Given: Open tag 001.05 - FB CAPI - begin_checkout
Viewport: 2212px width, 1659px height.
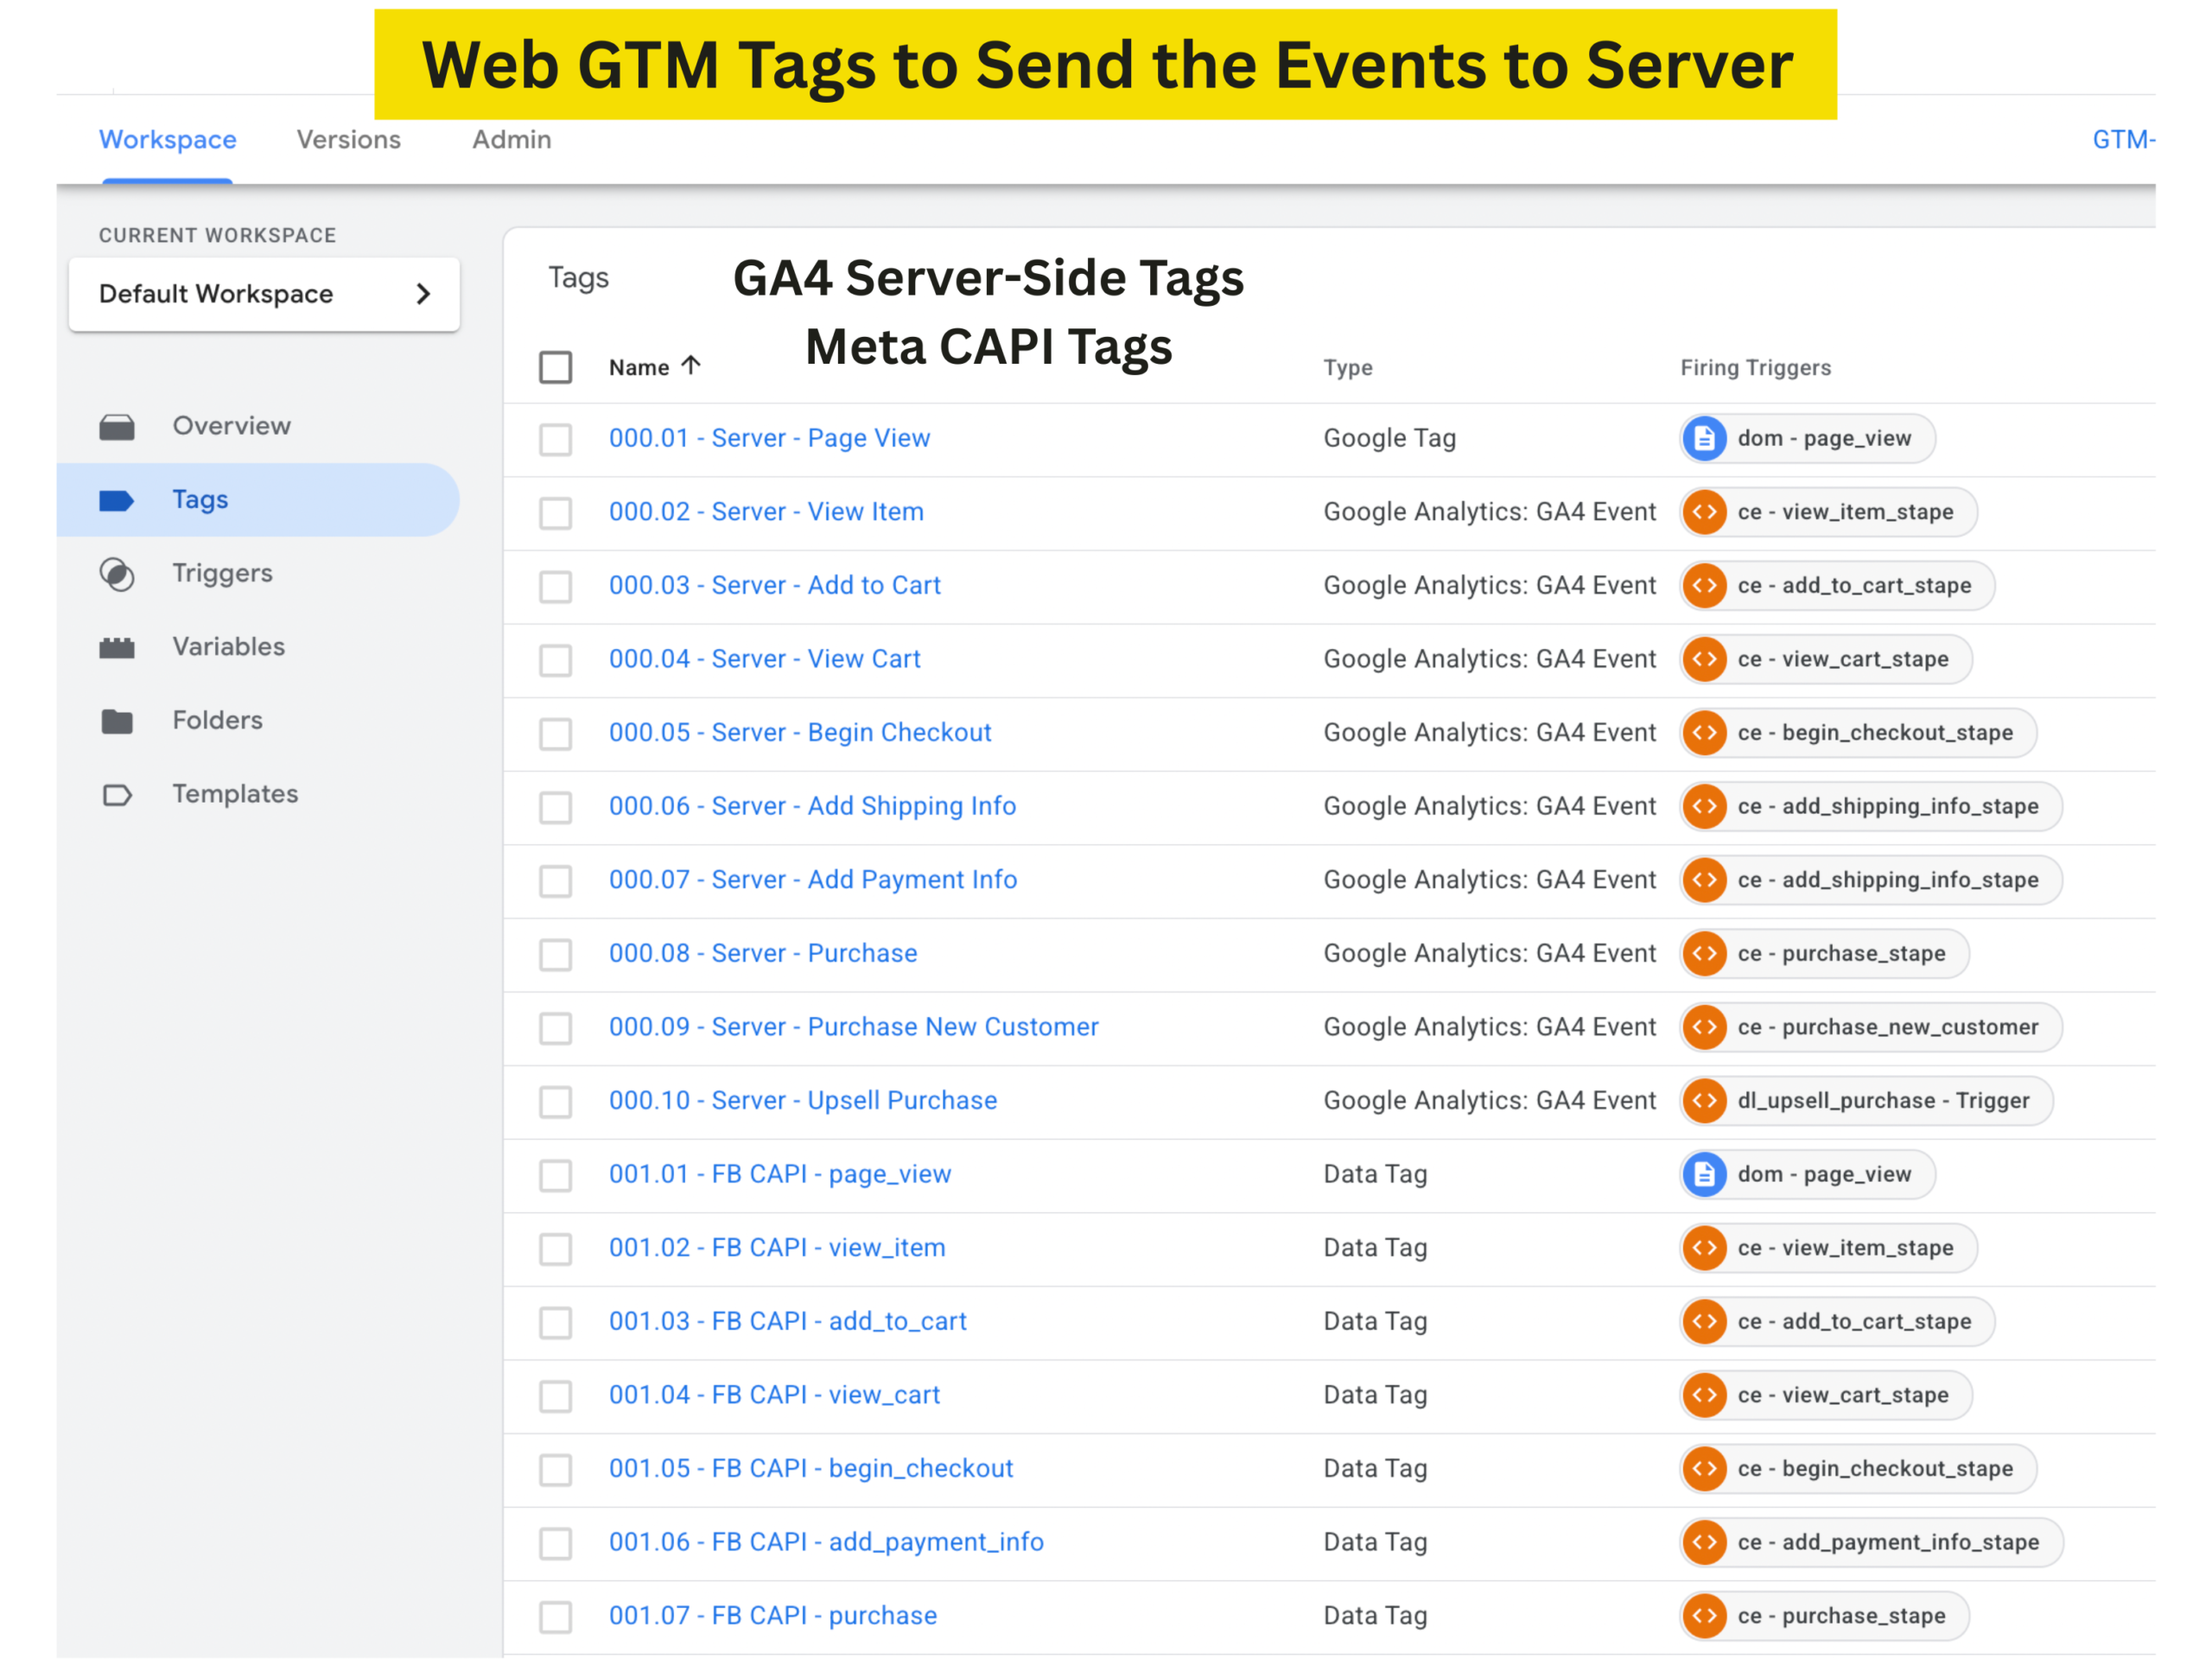Looking at the screenshot, I should click(x=810, y=1468).
